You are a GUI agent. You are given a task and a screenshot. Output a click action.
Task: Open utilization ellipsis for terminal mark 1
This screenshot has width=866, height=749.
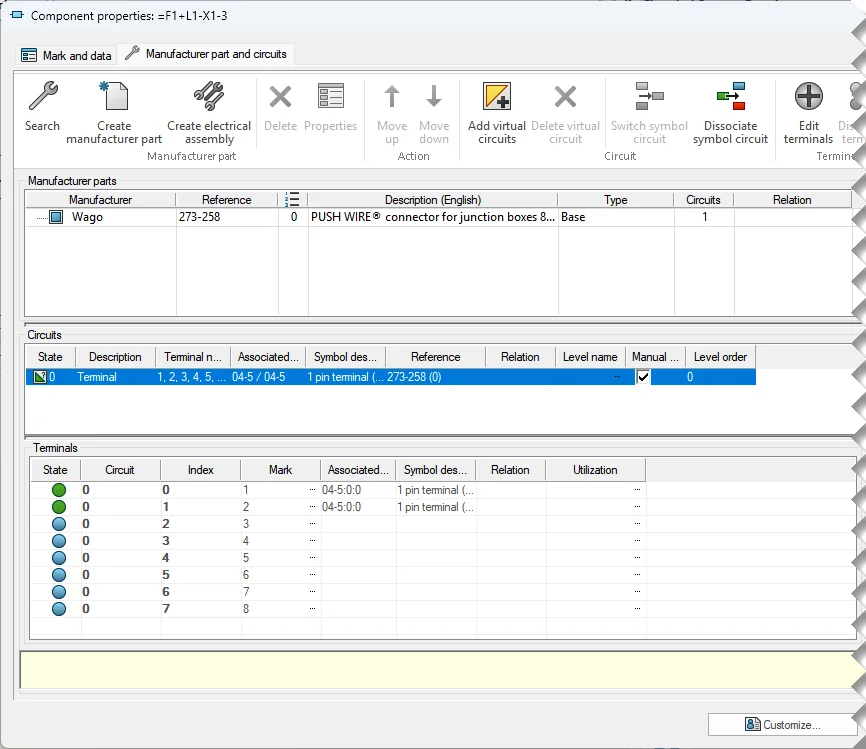click(x=637, y=490)
